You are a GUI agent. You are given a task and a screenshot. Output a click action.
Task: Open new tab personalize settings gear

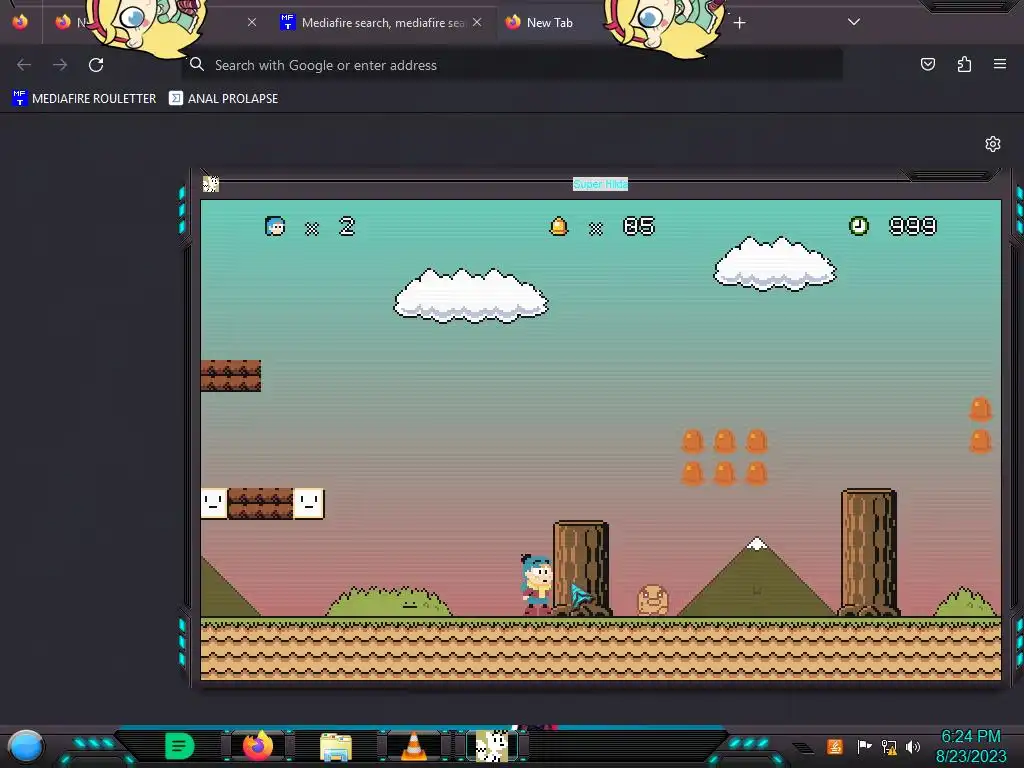coord(993,144)
